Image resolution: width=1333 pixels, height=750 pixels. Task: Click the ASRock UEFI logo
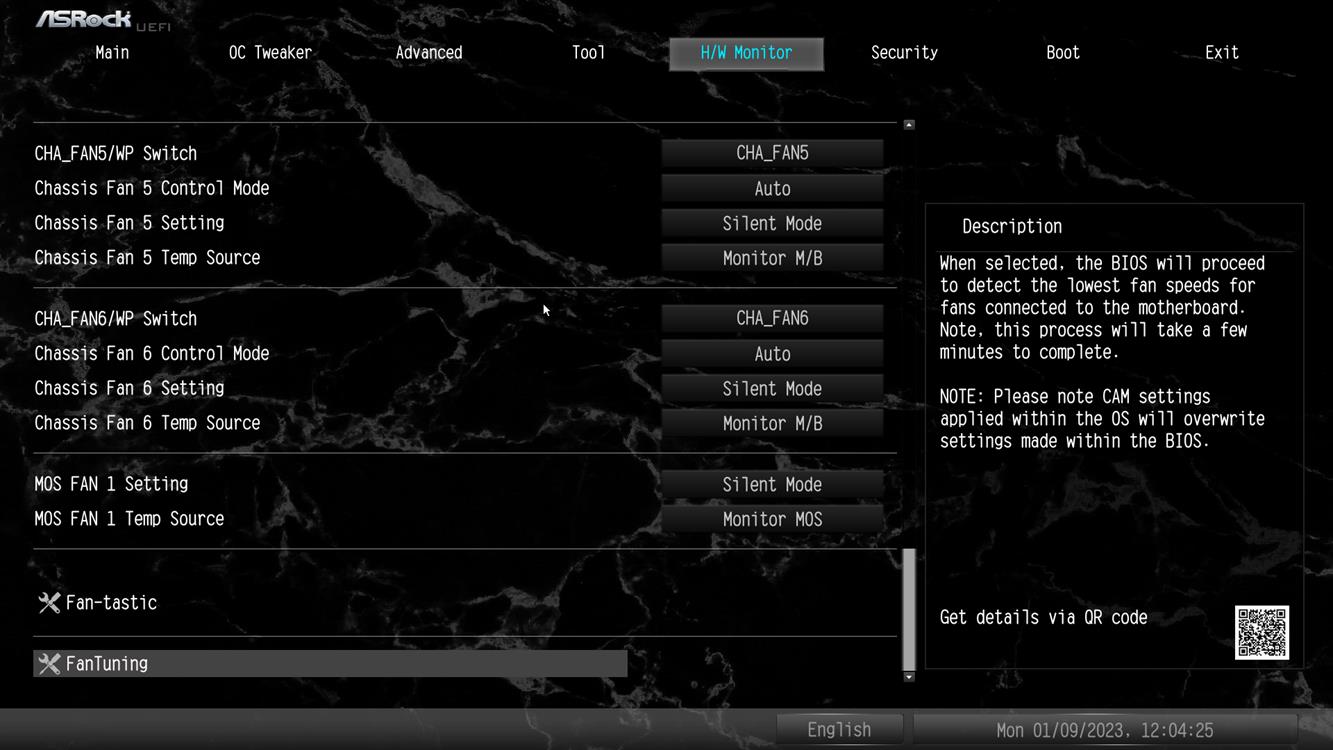pyautogui.click(x=102, y=19)
